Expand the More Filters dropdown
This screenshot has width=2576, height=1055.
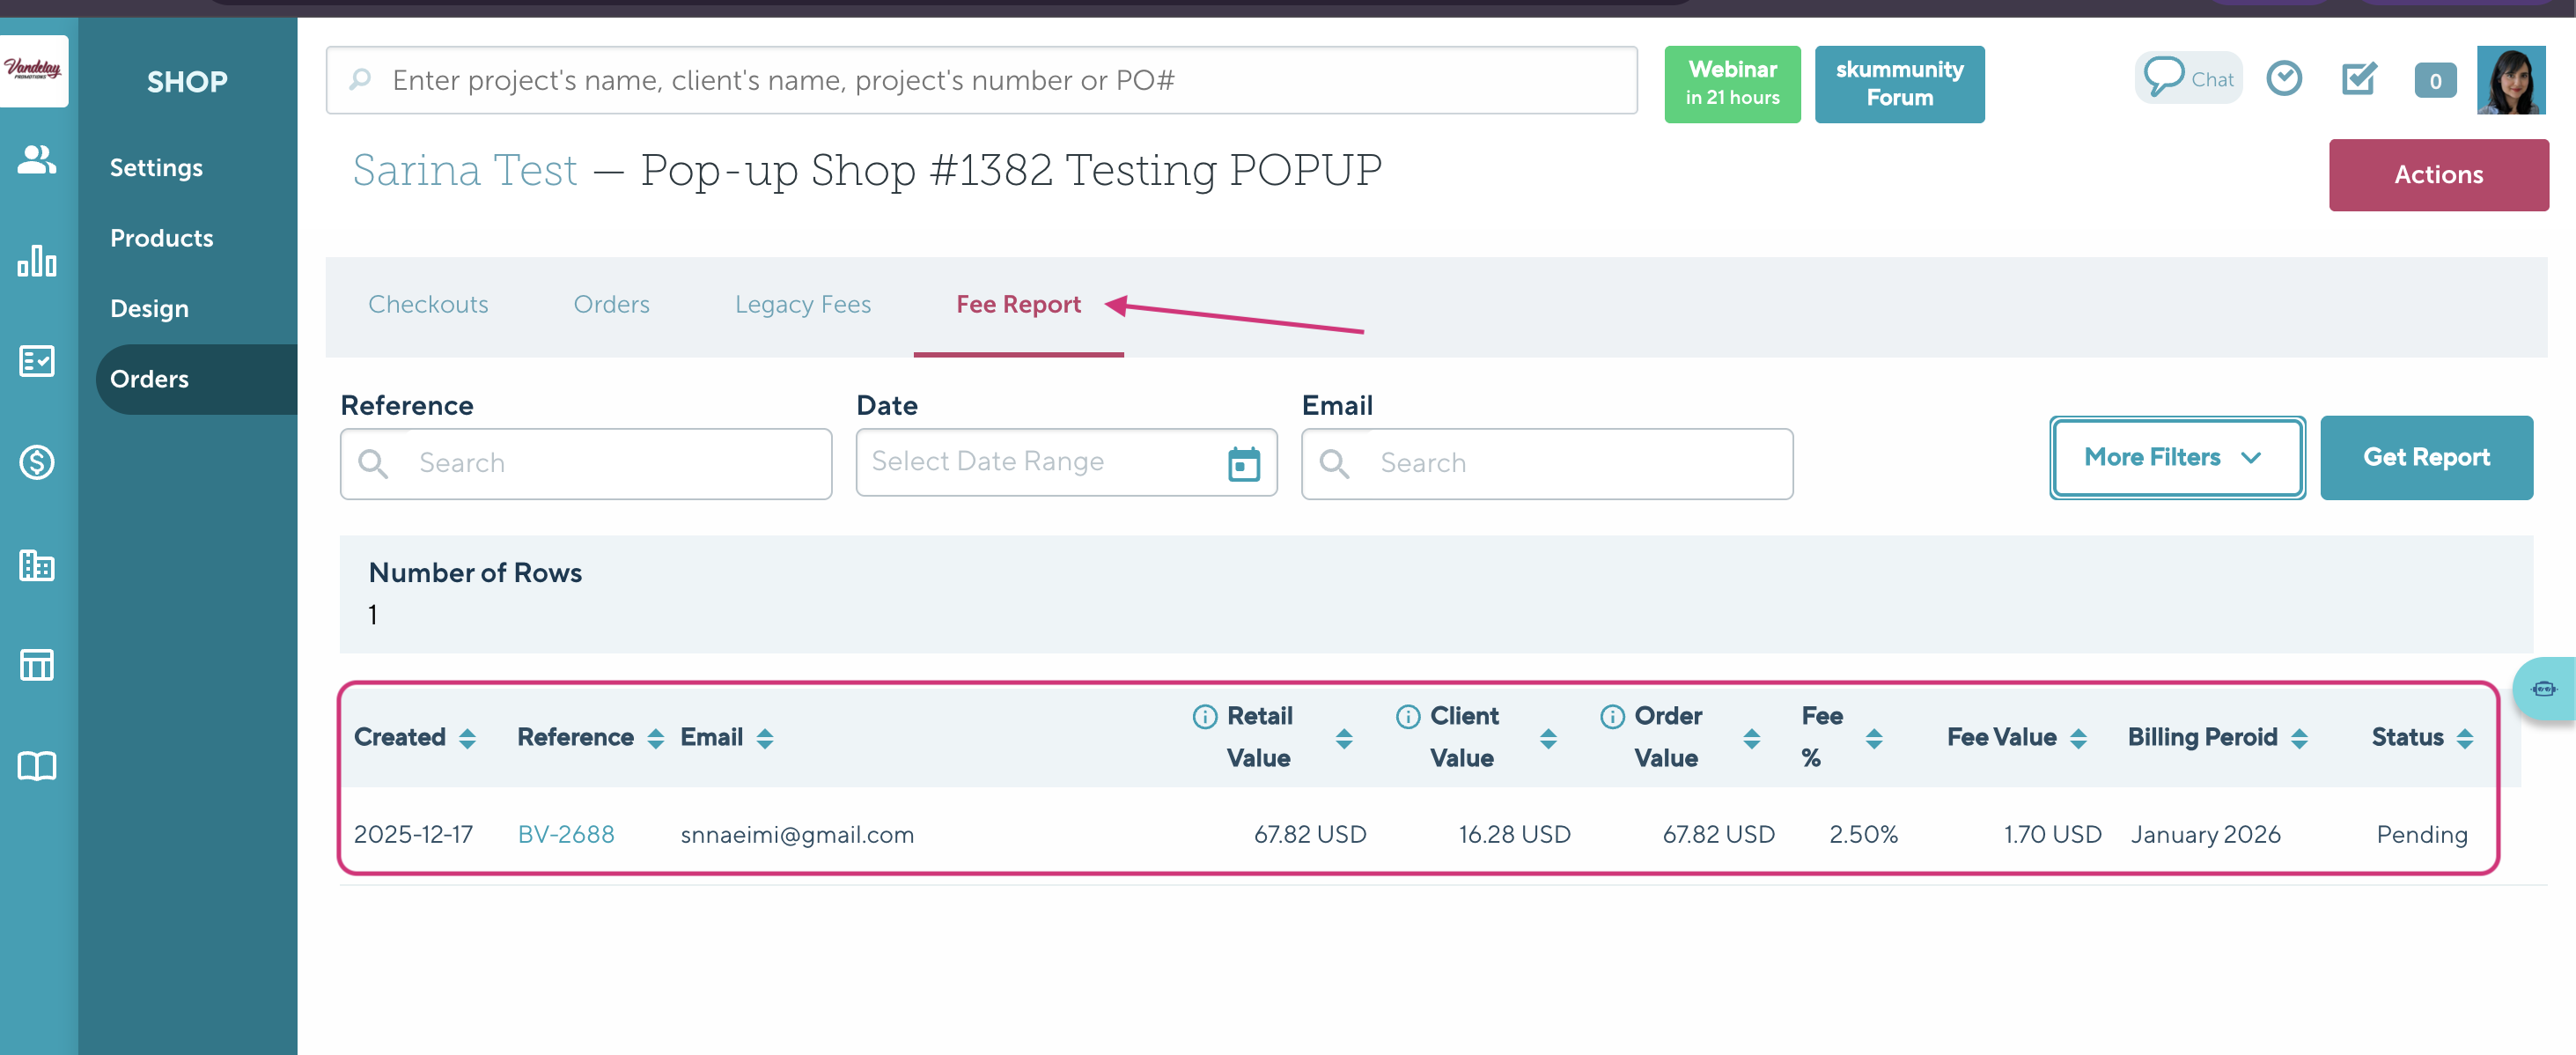coord(2175,458)
